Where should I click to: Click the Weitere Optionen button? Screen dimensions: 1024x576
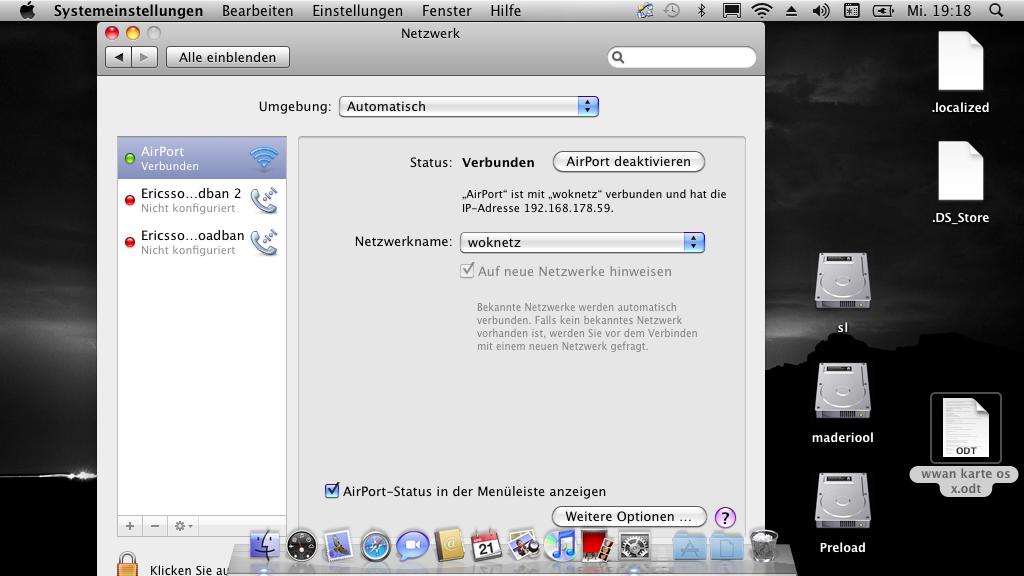pos(628,517)
